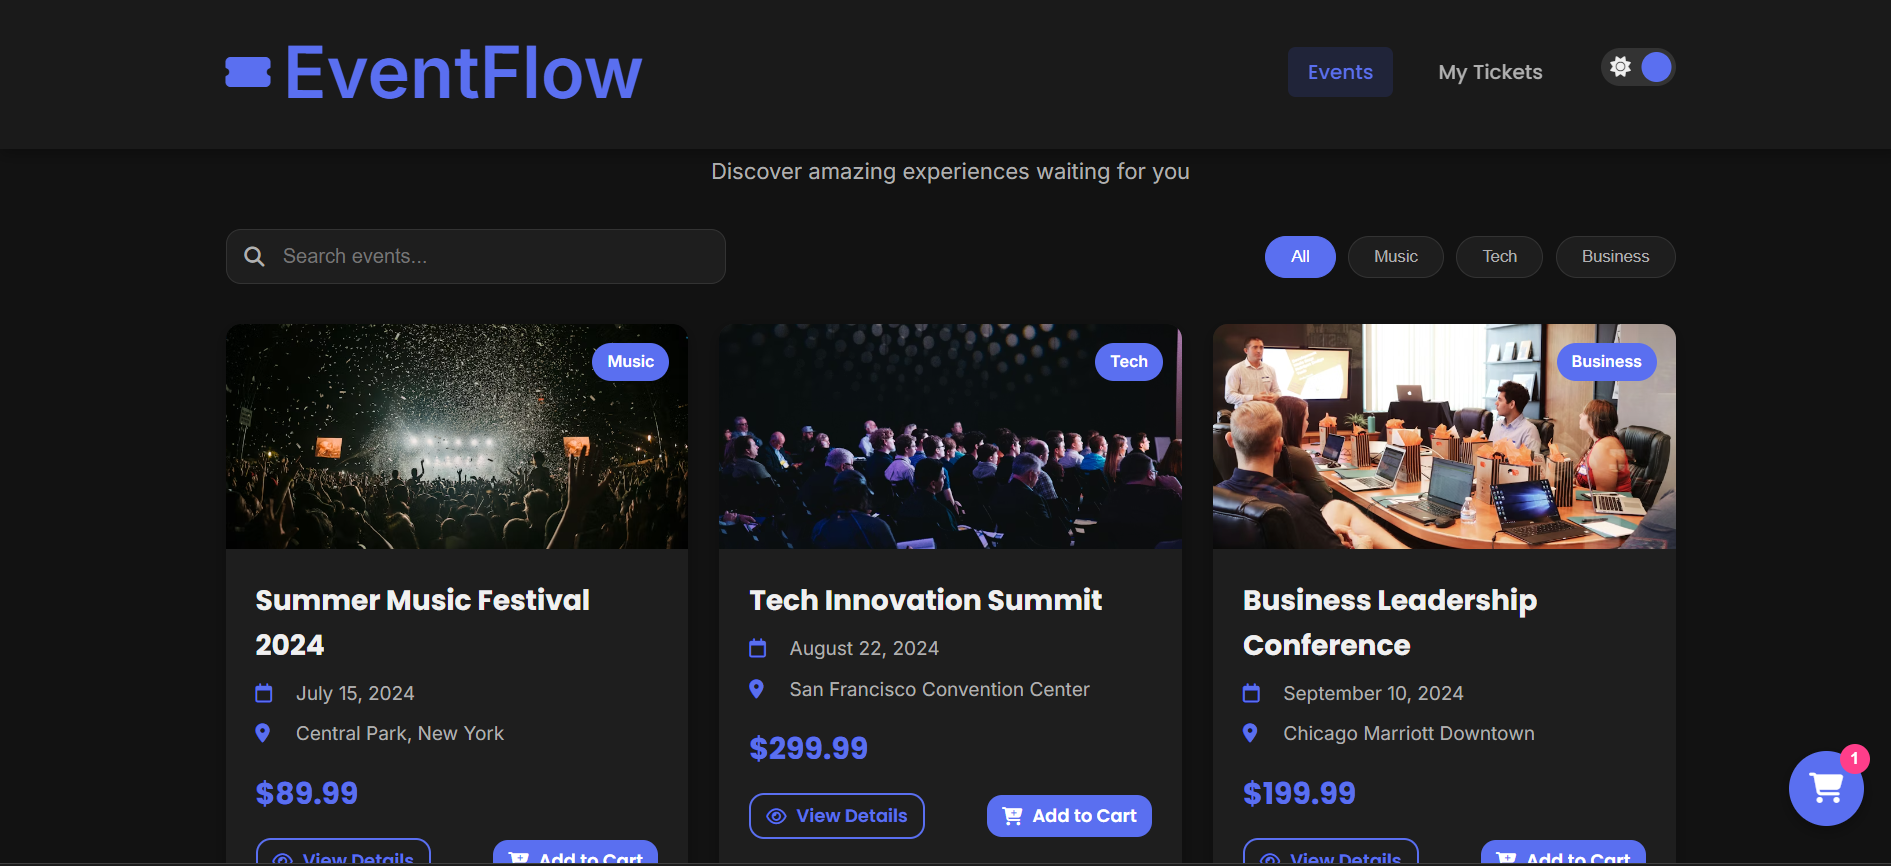The height and width of the screenshot is (866, 1891).
Task: Click the Summer Music Festival photo
Action: (x=456, y=436)
